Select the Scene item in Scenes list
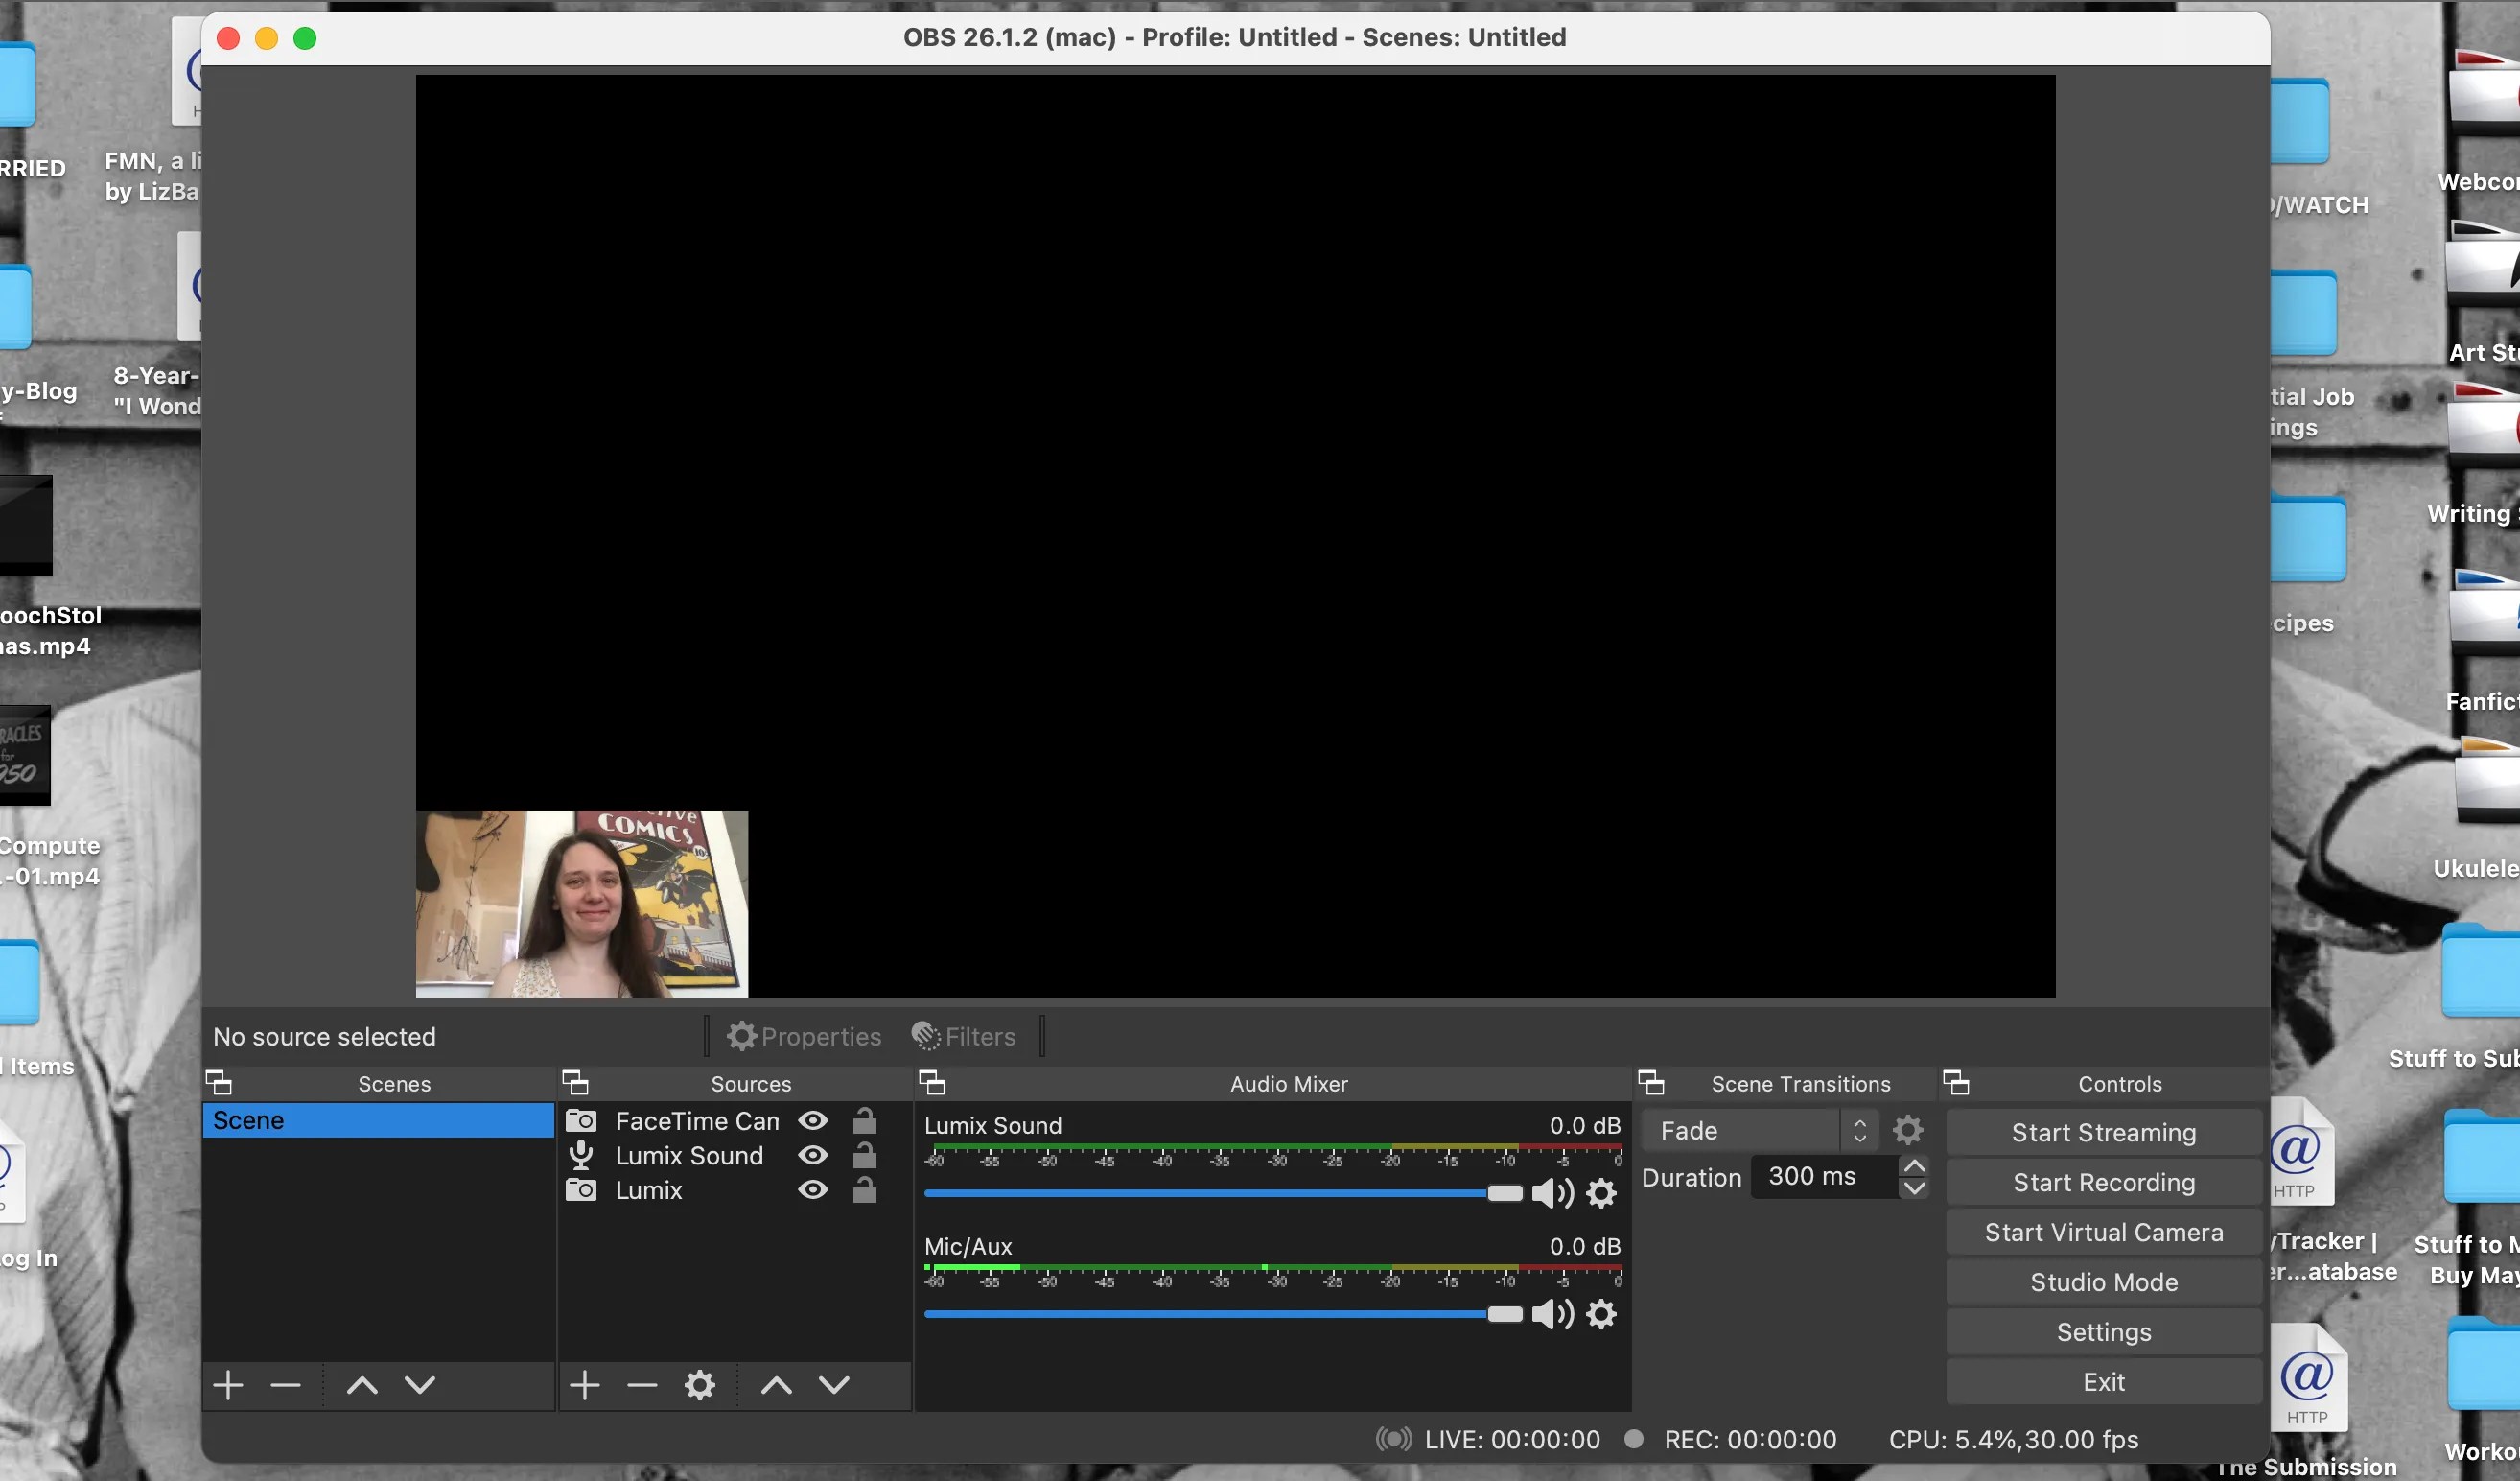This screenshot has height=1481, width=2520. [x=377, y=1121]
